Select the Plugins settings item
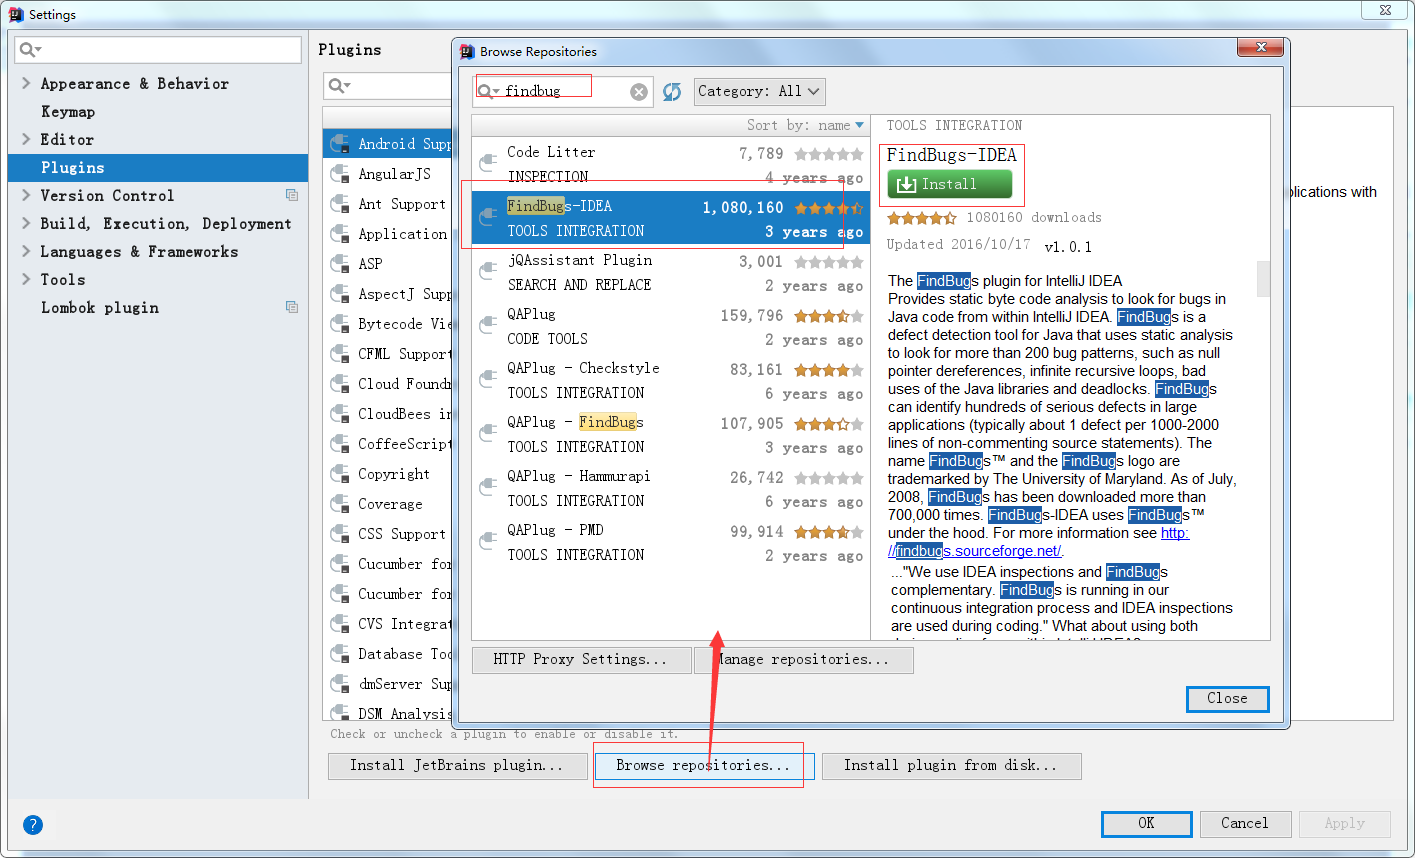1415x858 pixels. (158, 167)
